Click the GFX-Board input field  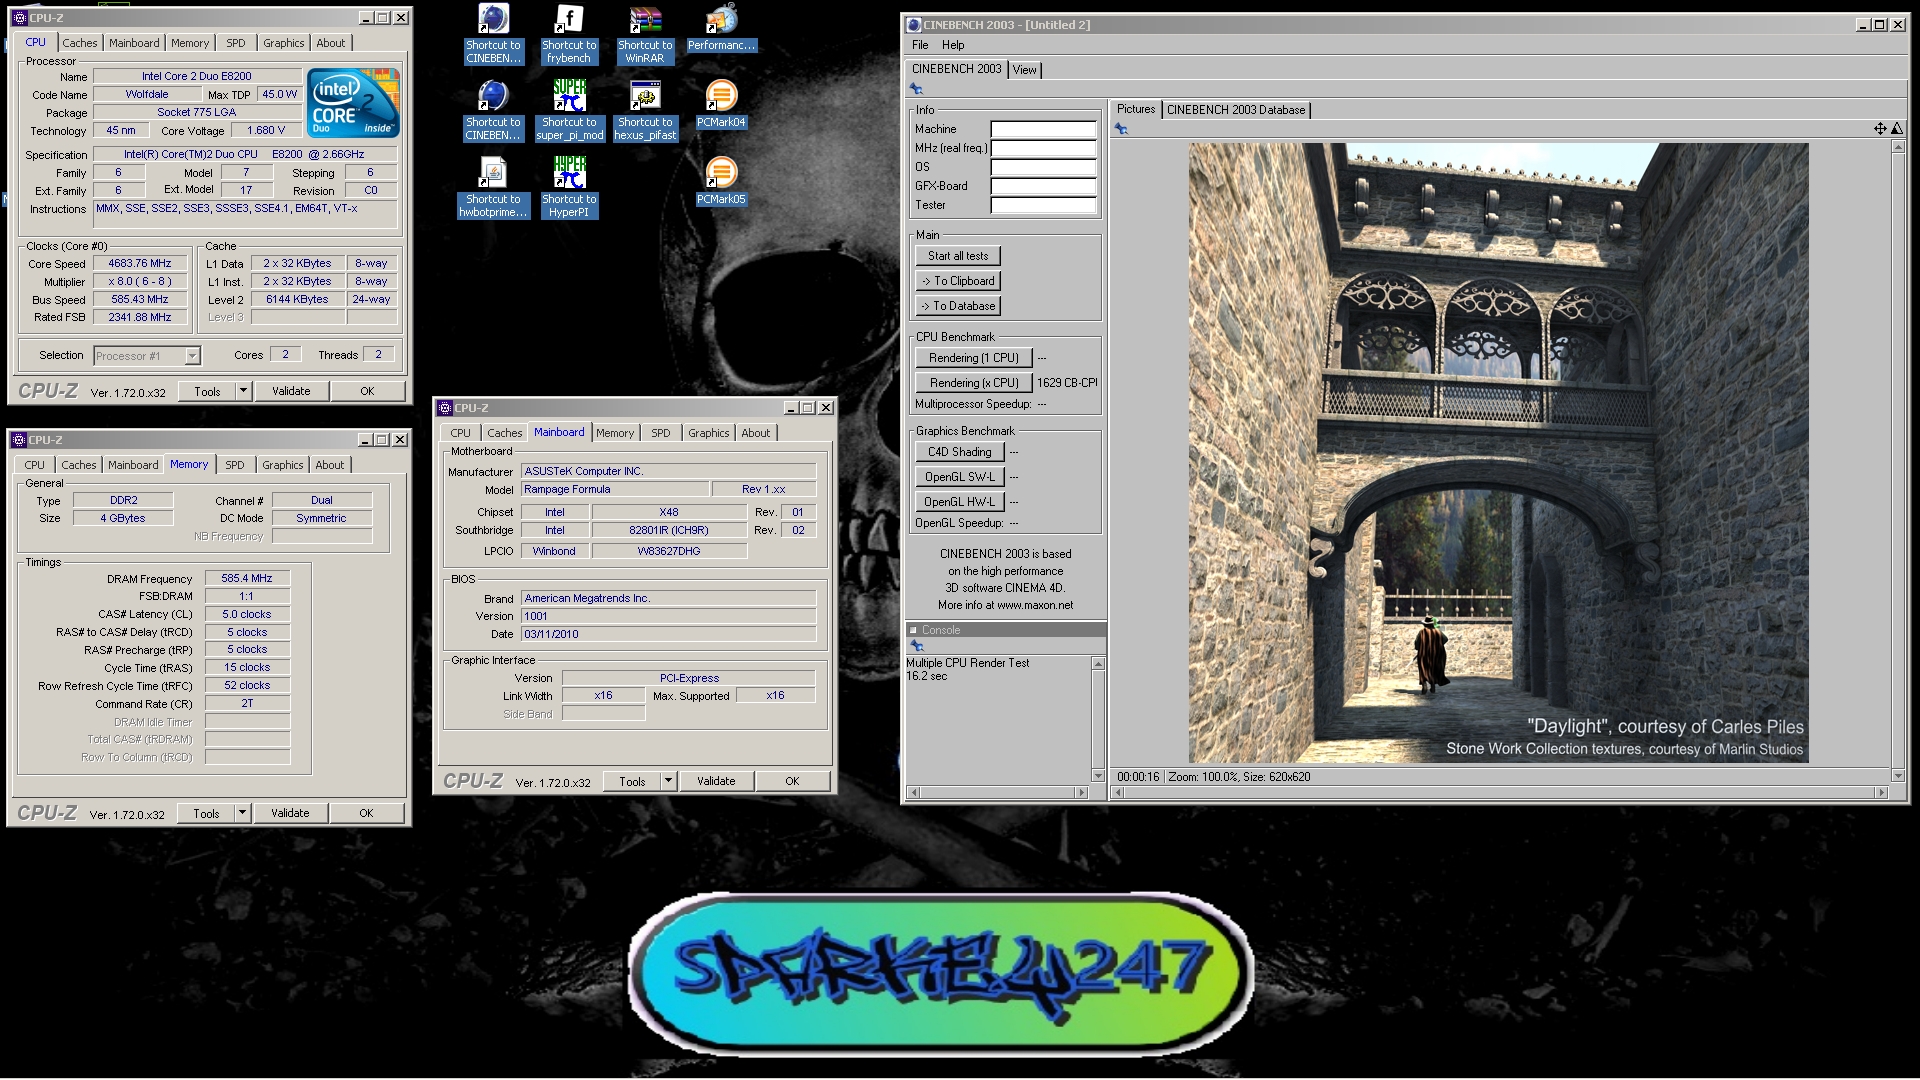pyautogui.click(x=1043, y=186)
